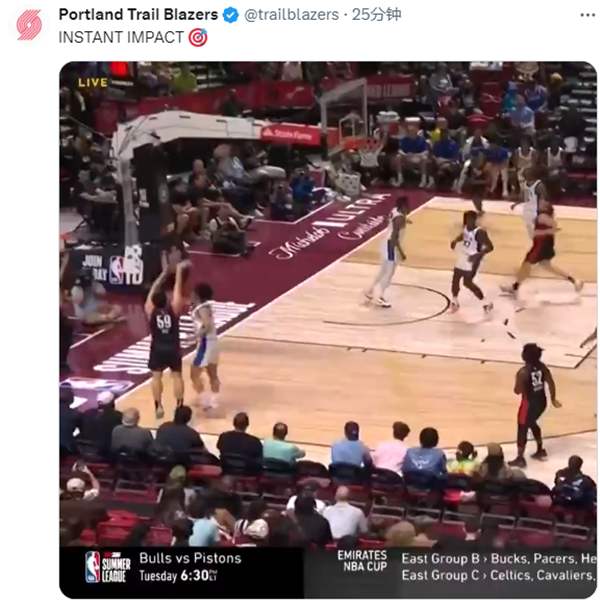Click the East Group C ticker line
600x602 pixels.
tap(498, 575)
